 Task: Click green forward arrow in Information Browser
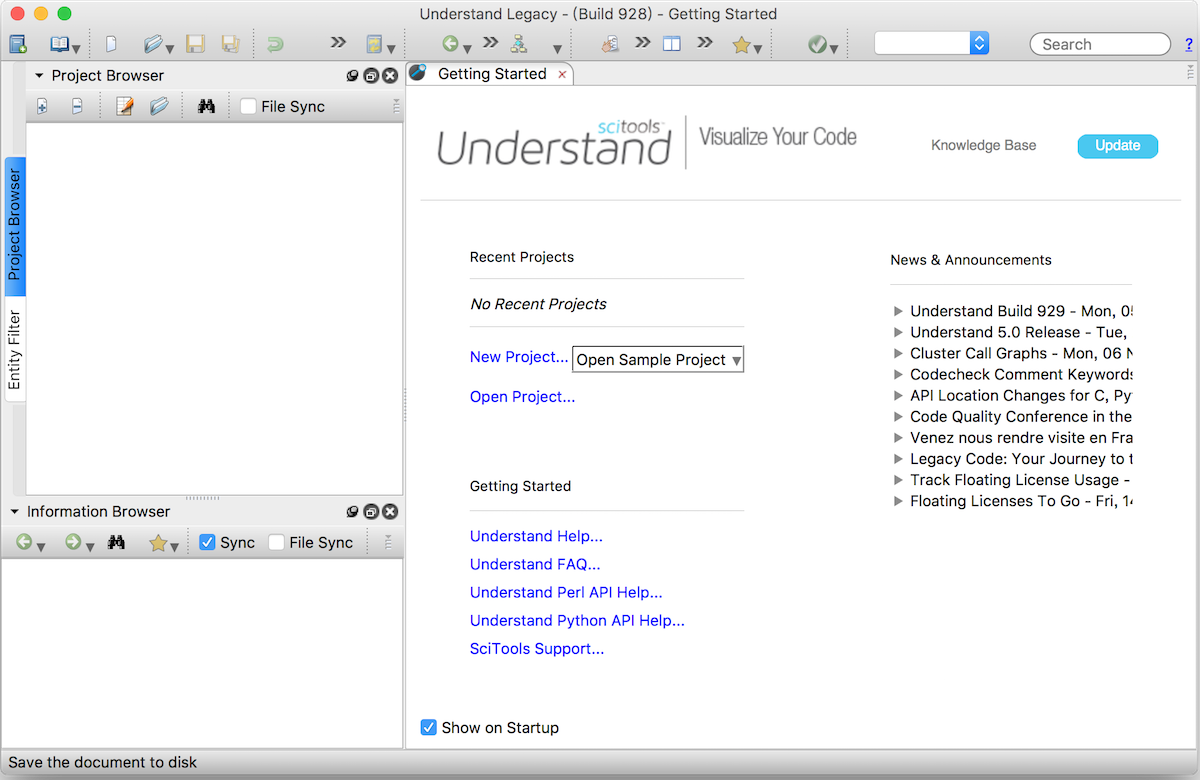[x=73, y=542]
